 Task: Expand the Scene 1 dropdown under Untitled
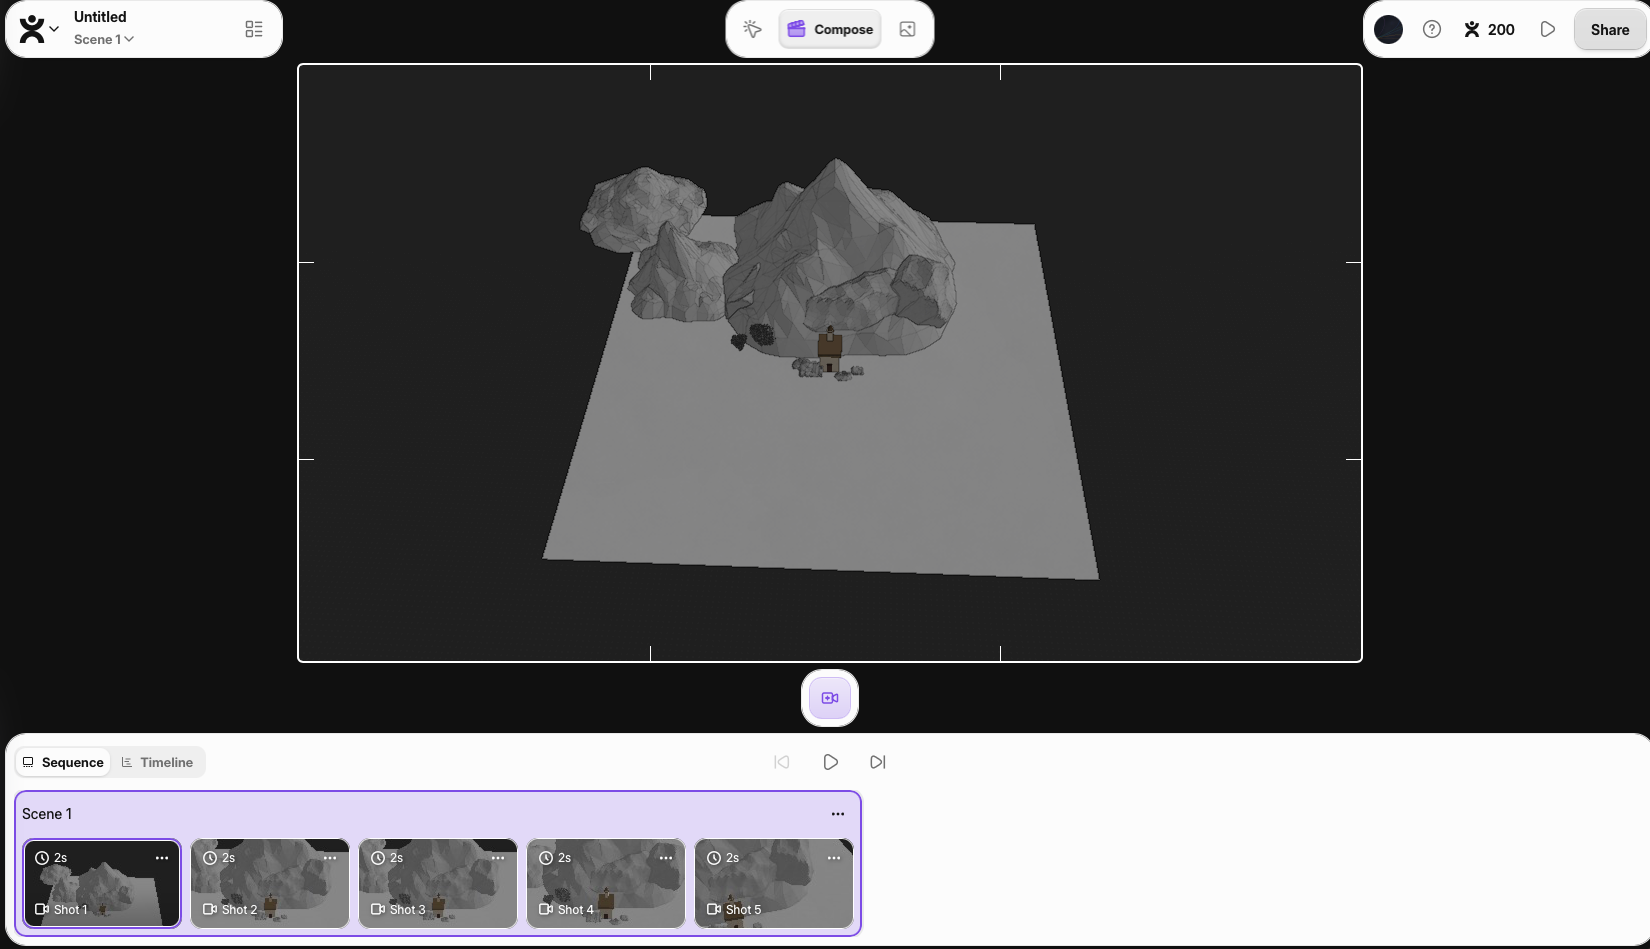point(104,40)
